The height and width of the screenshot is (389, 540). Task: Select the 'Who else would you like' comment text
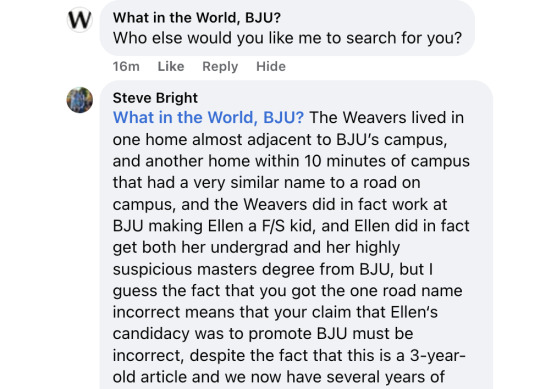coord(287,38)
